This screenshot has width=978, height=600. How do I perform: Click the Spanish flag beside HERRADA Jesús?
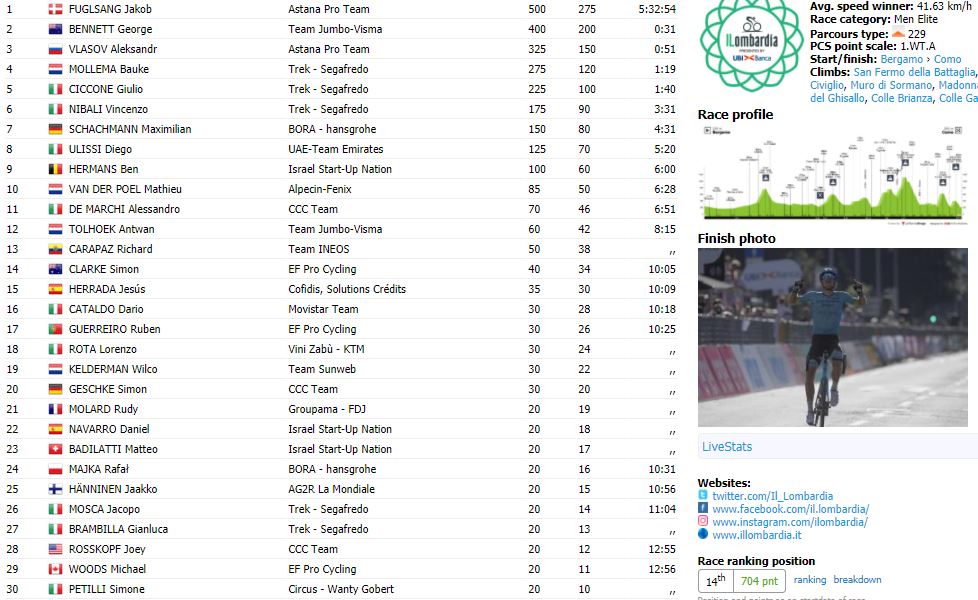point(56,289)
